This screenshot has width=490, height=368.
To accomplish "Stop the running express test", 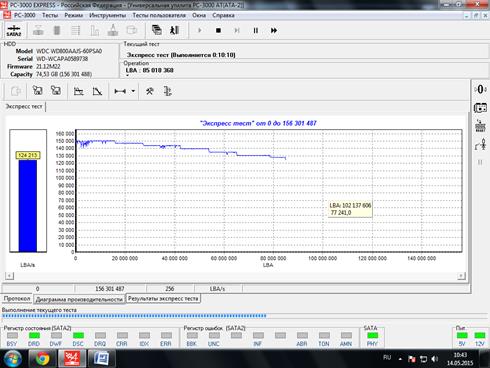I will click(x=218, y=30).
